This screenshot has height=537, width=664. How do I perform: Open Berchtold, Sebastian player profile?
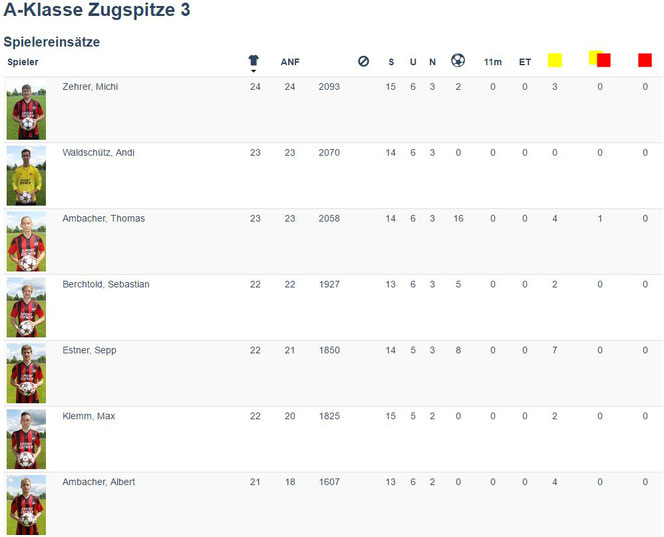[x=106, y=284]
